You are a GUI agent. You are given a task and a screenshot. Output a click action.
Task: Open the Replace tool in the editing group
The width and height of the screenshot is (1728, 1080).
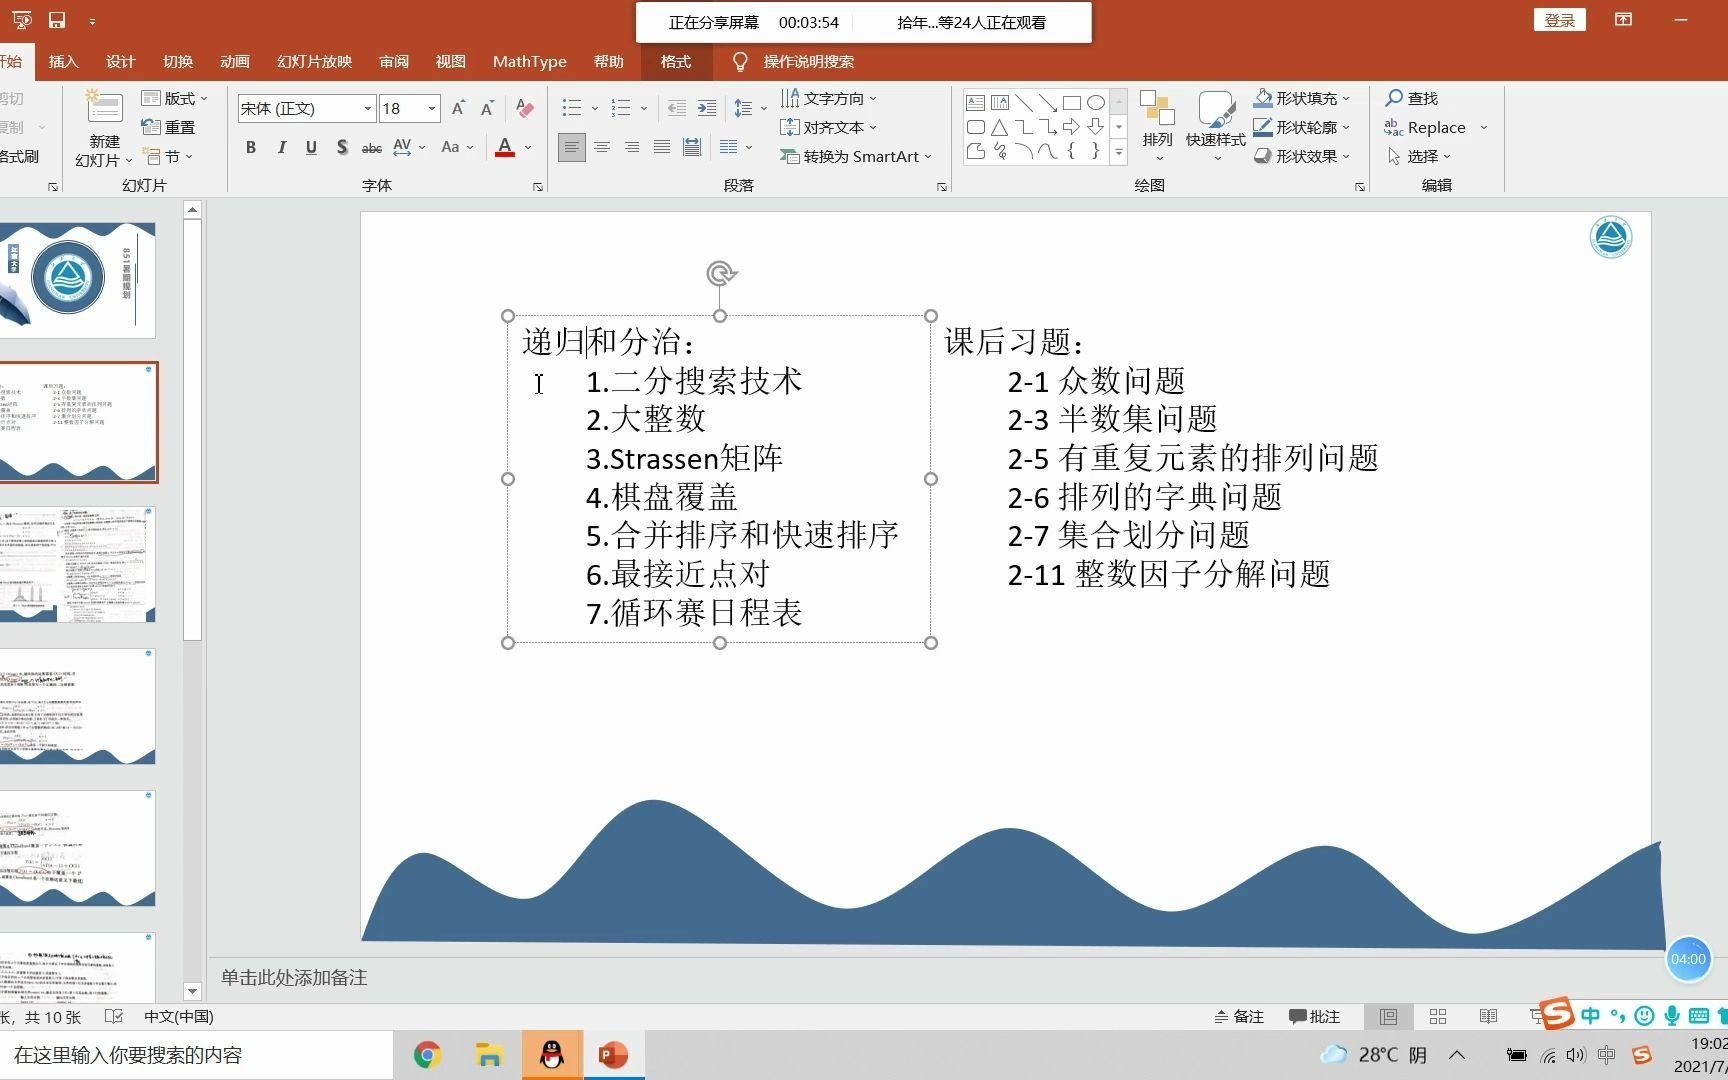[x=1434, y=127]
